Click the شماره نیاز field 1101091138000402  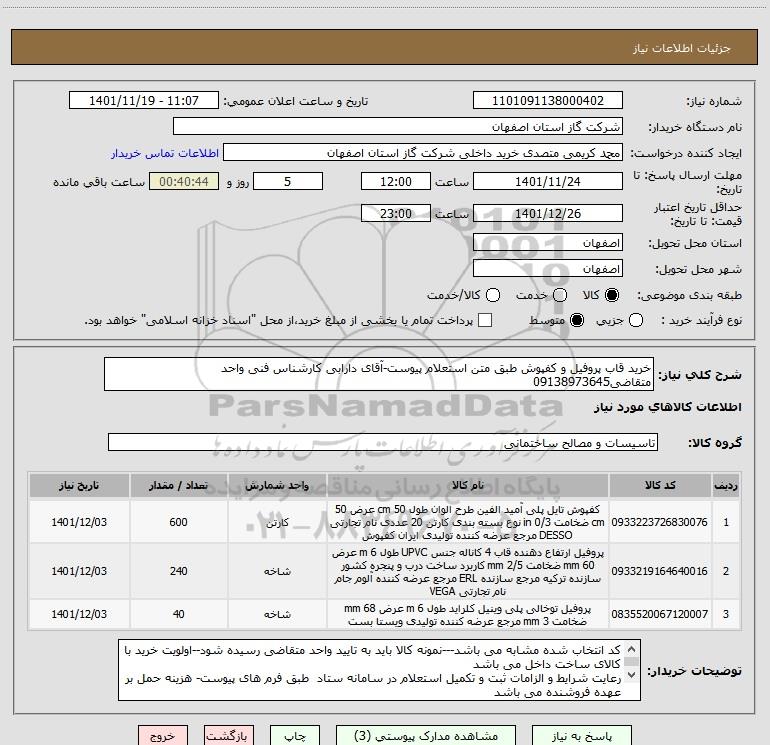pyautogui.click(x=548, y=101)
